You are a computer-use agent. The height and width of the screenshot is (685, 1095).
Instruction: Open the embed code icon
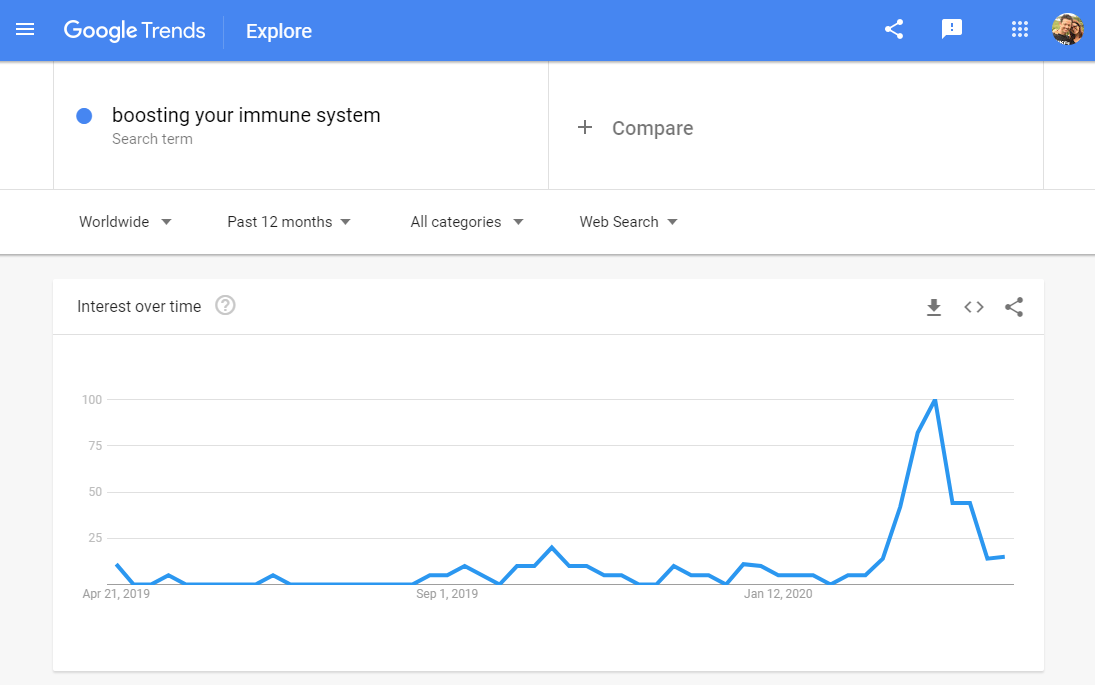tap(974, 307)
